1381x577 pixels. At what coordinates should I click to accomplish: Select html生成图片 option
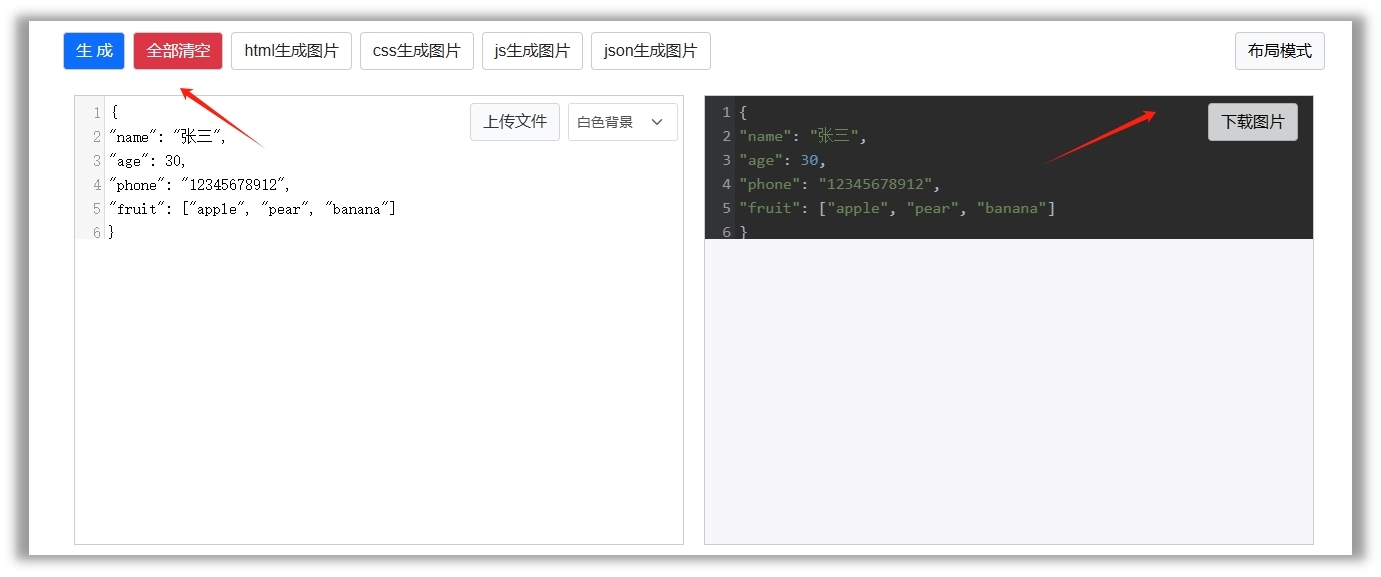pos(291,51)
